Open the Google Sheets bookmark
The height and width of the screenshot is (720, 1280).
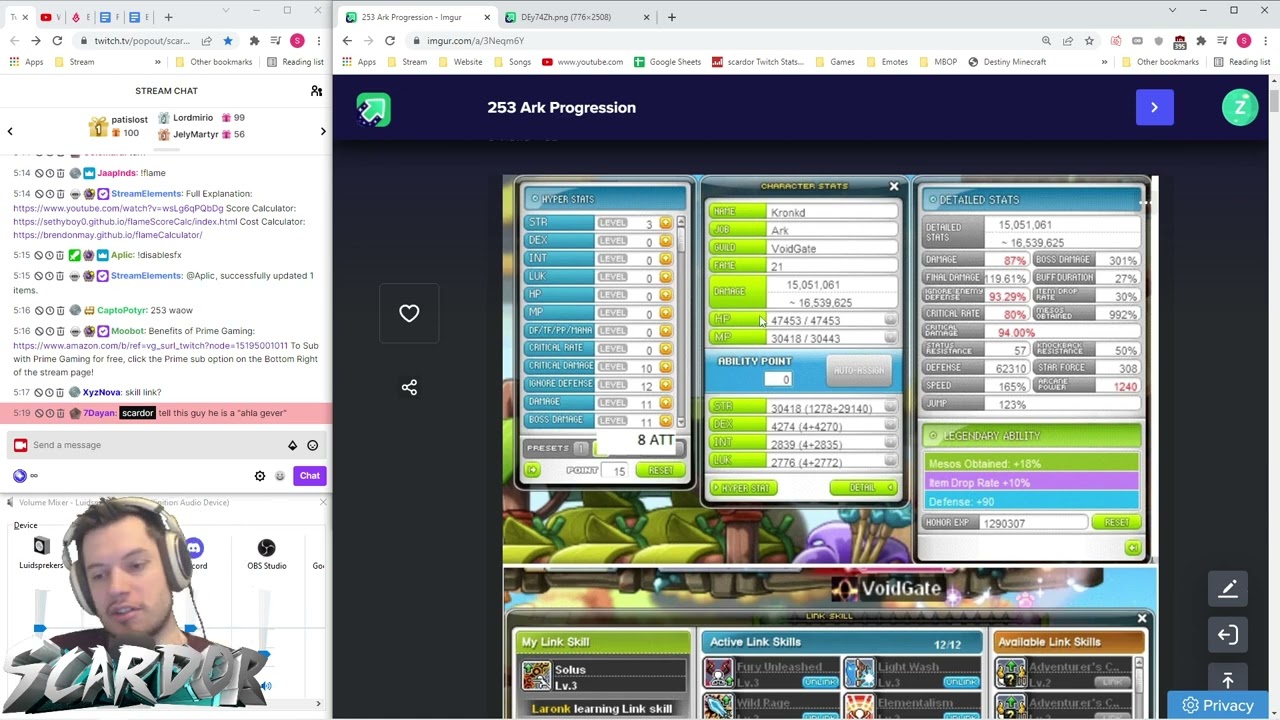point(667,62)
